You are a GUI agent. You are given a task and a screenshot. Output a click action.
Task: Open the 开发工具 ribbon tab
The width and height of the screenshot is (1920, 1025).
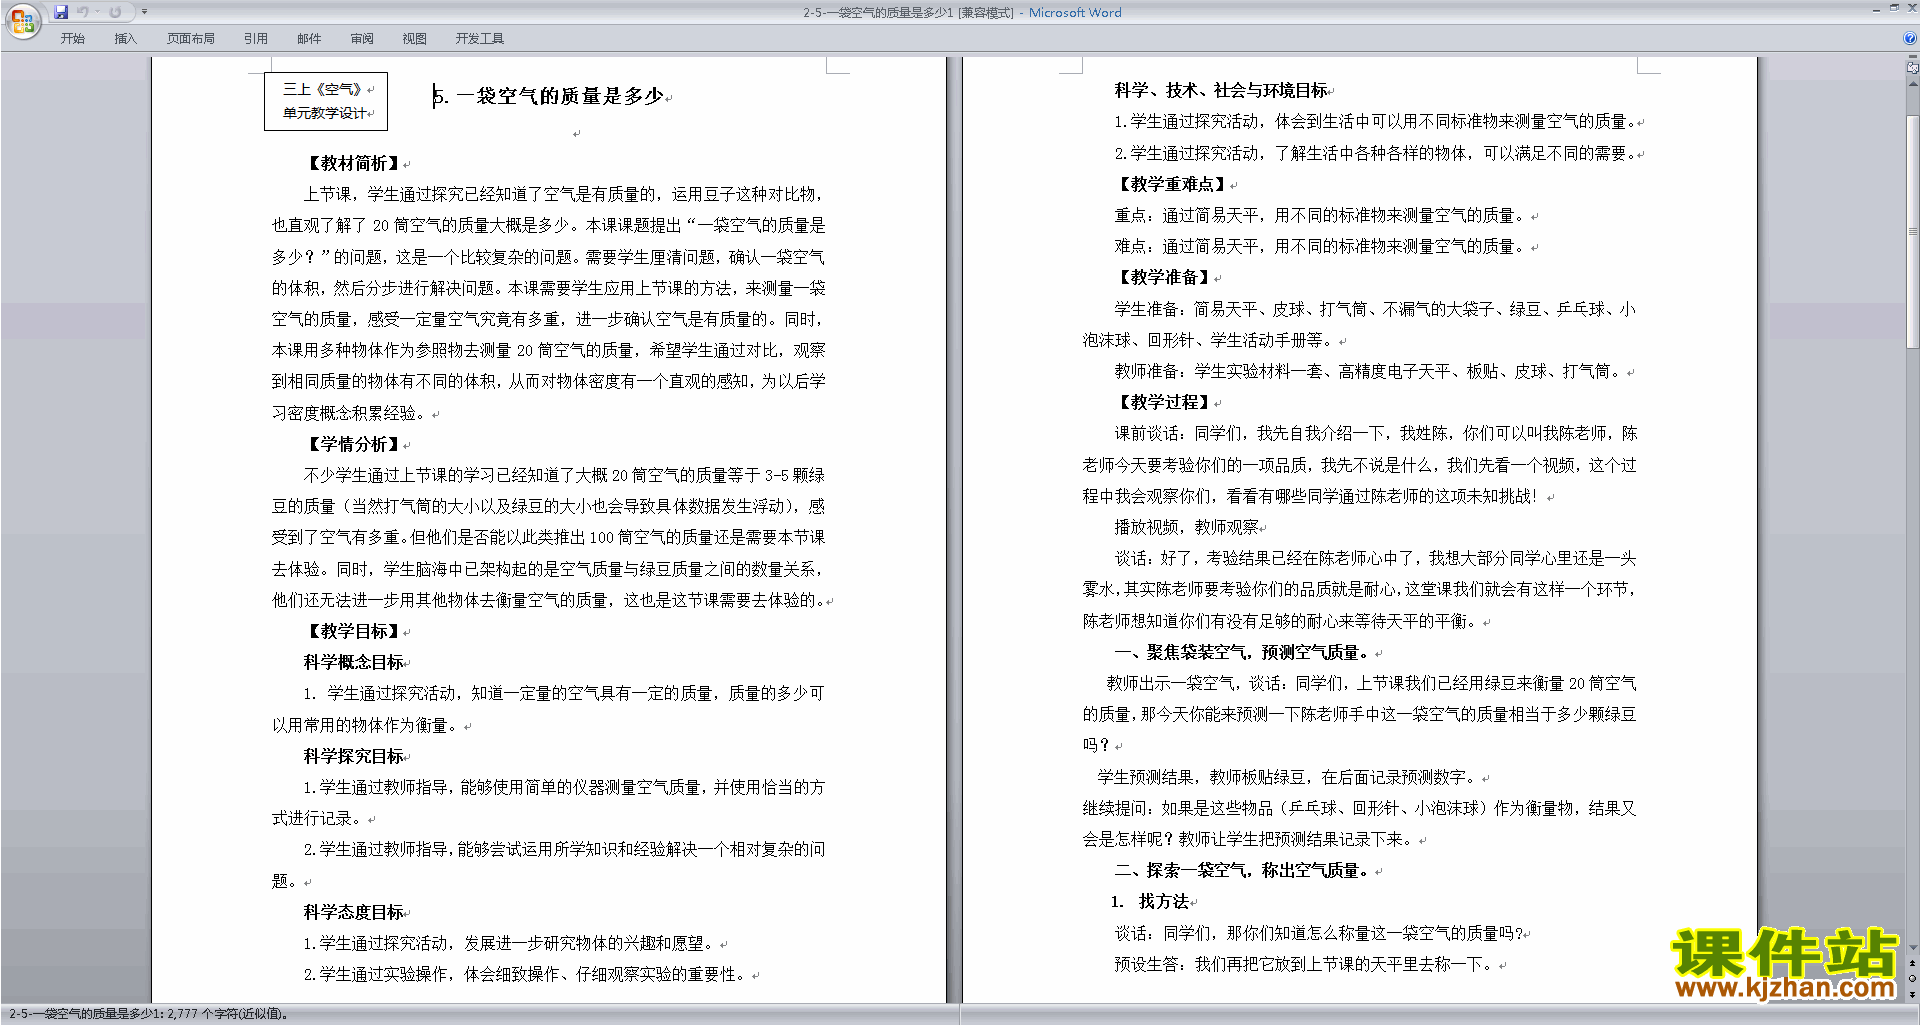pos(480,39)
